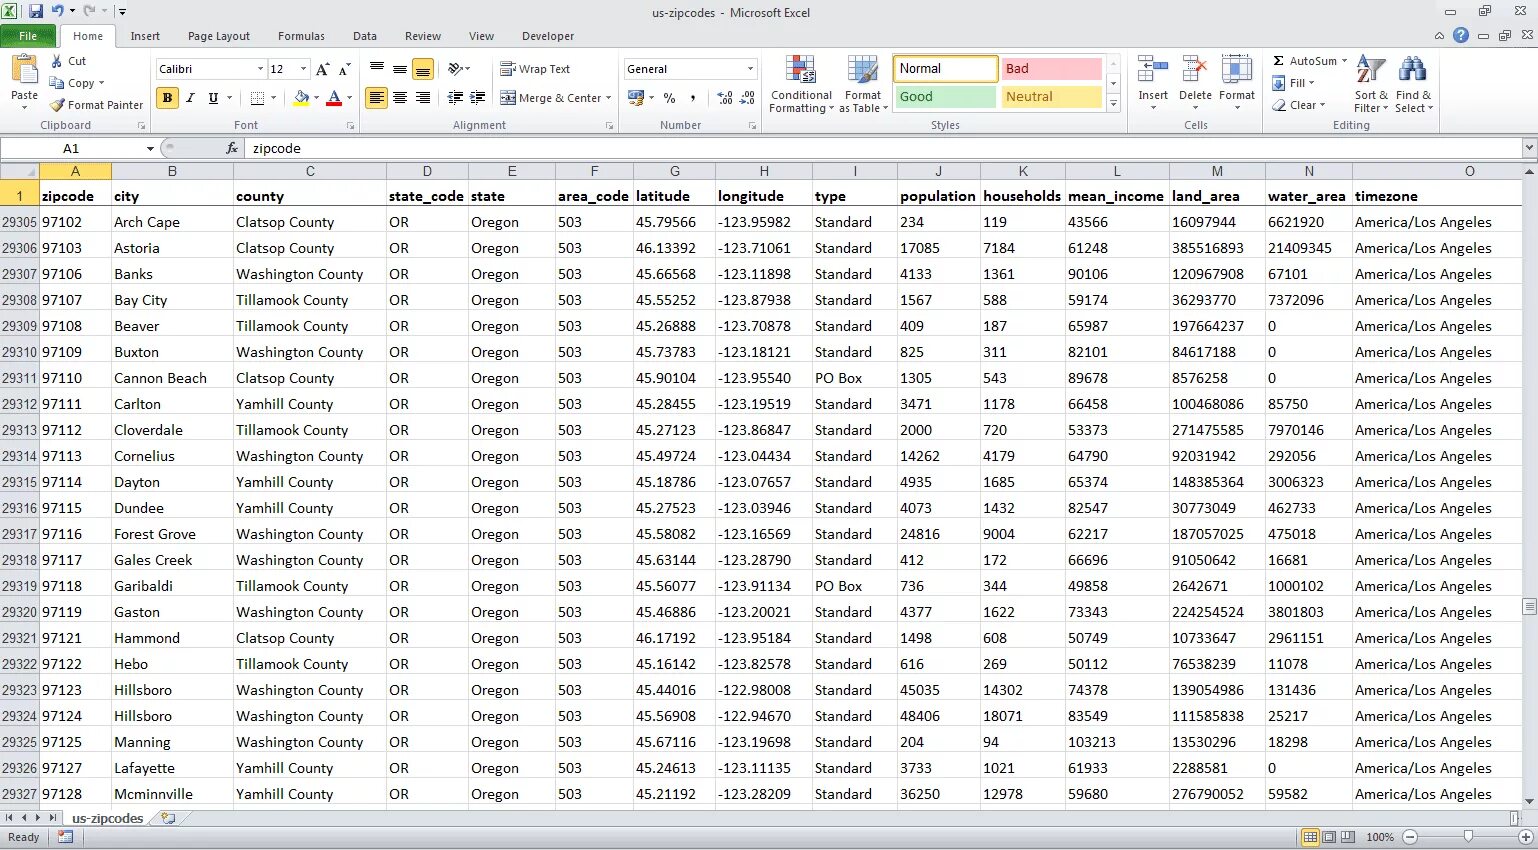Decrease font size with Shrink Font

[x=344, y=69]
